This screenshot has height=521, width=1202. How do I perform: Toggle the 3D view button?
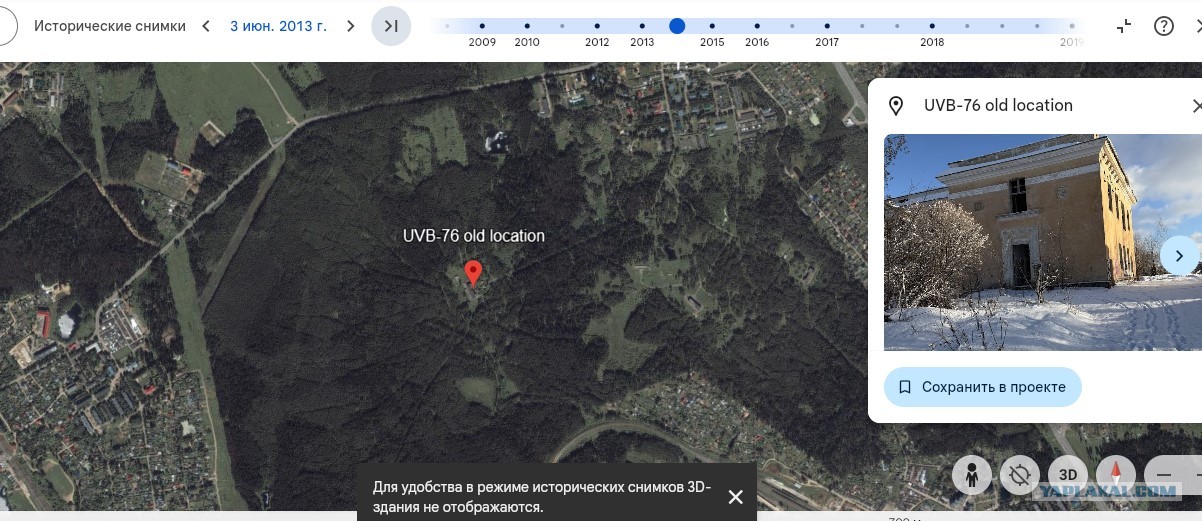1068,475
